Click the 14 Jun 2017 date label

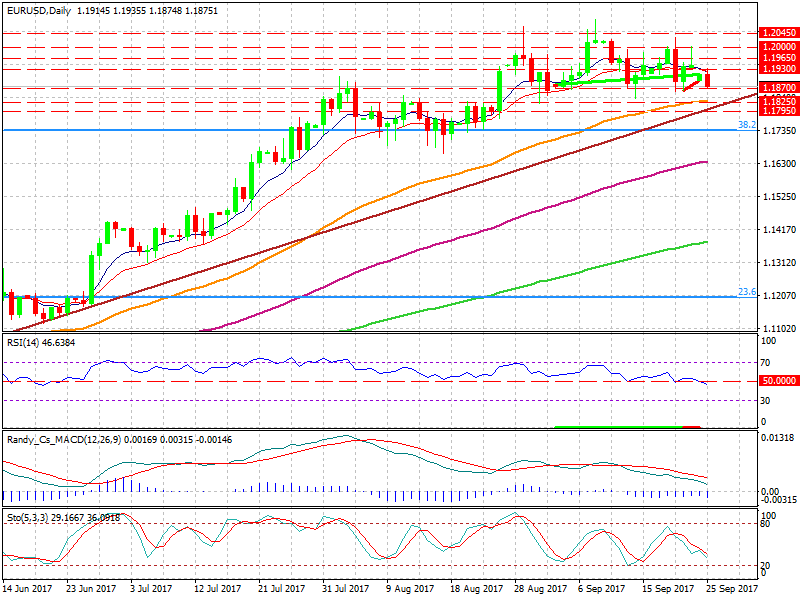pyautogui.click(x=27, y=591)
